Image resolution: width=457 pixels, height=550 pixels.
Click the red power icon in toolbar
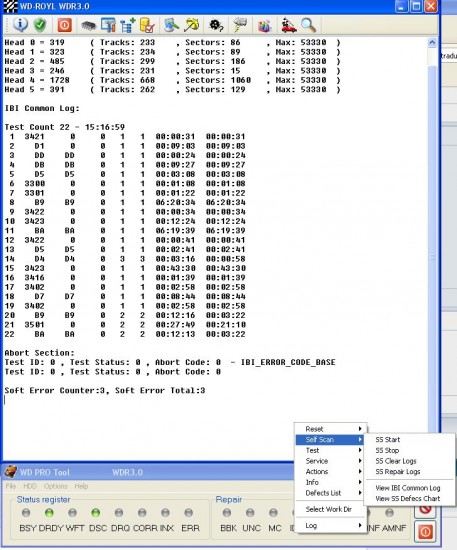65,25
